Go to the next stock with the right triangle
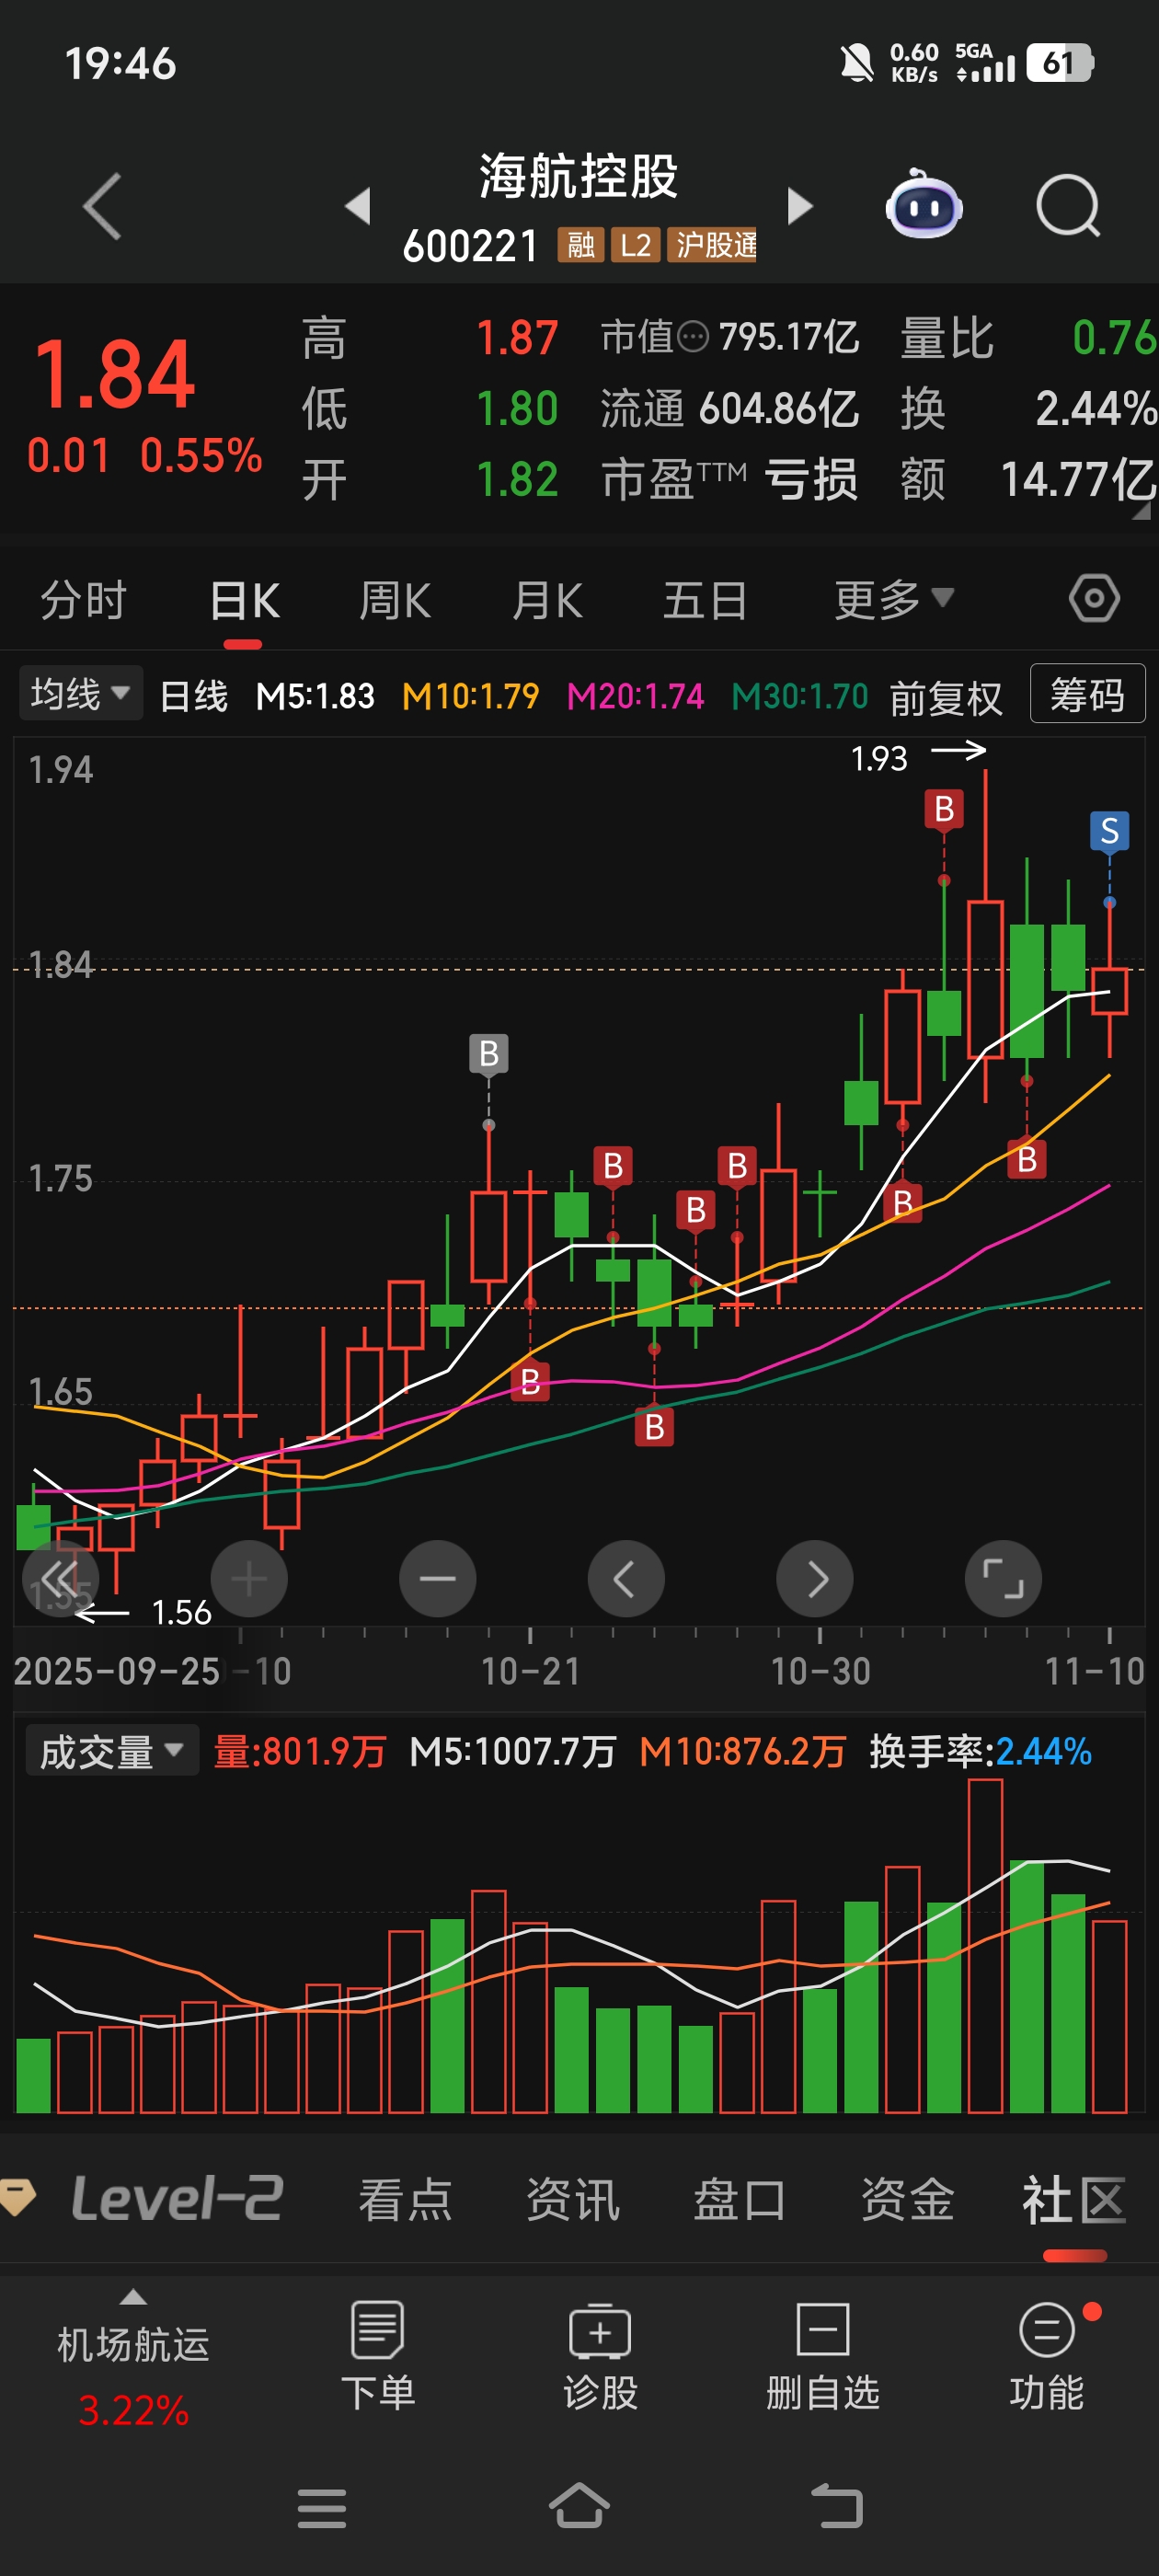 799,206
